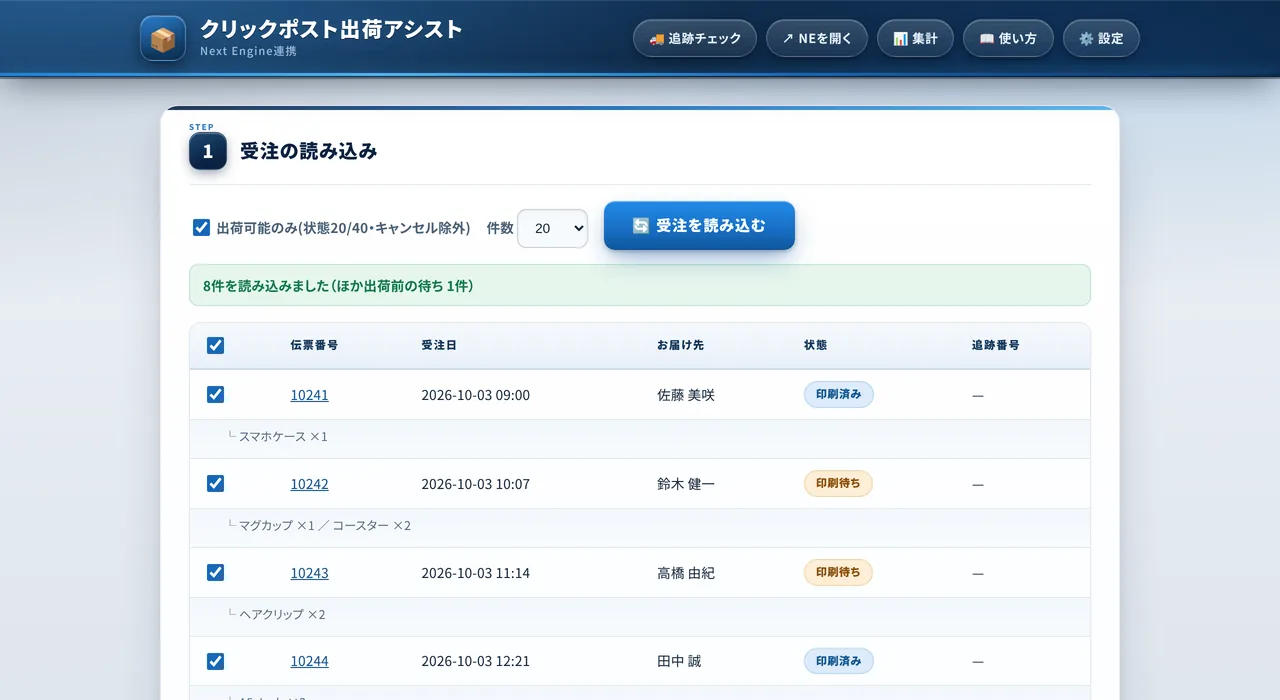
Task: Open 設定 settings
Action: [x=1101, y=38]
